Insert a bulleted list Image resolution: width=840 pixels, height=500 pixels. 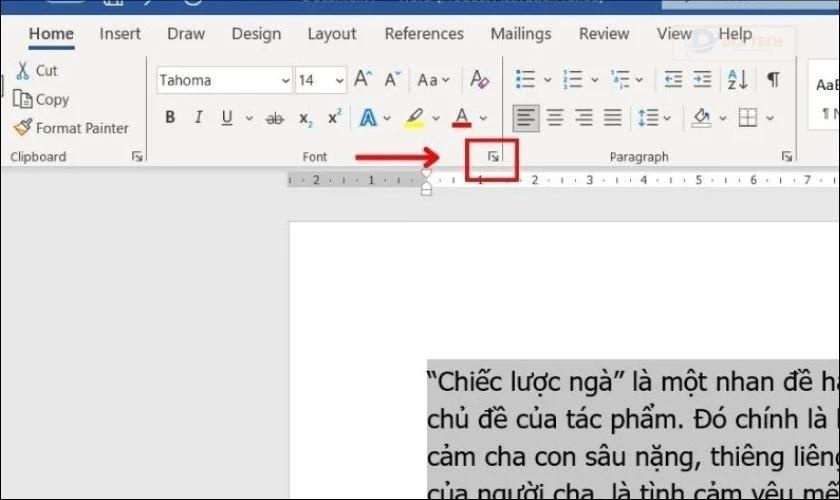[x=525, y=79]
